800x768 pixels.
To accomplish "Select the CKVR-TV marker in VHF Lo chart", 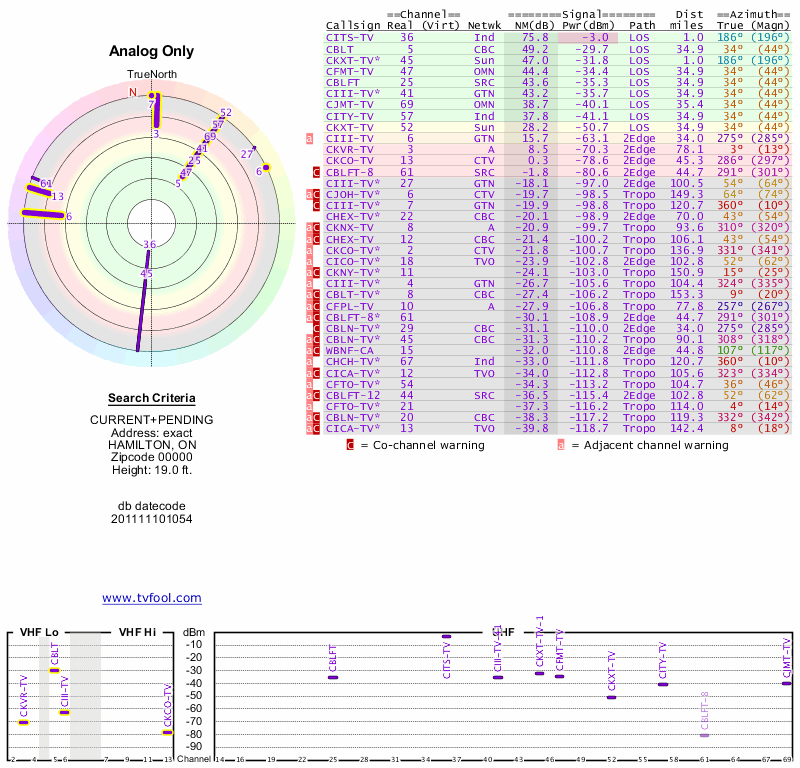I will coord(24,722).
